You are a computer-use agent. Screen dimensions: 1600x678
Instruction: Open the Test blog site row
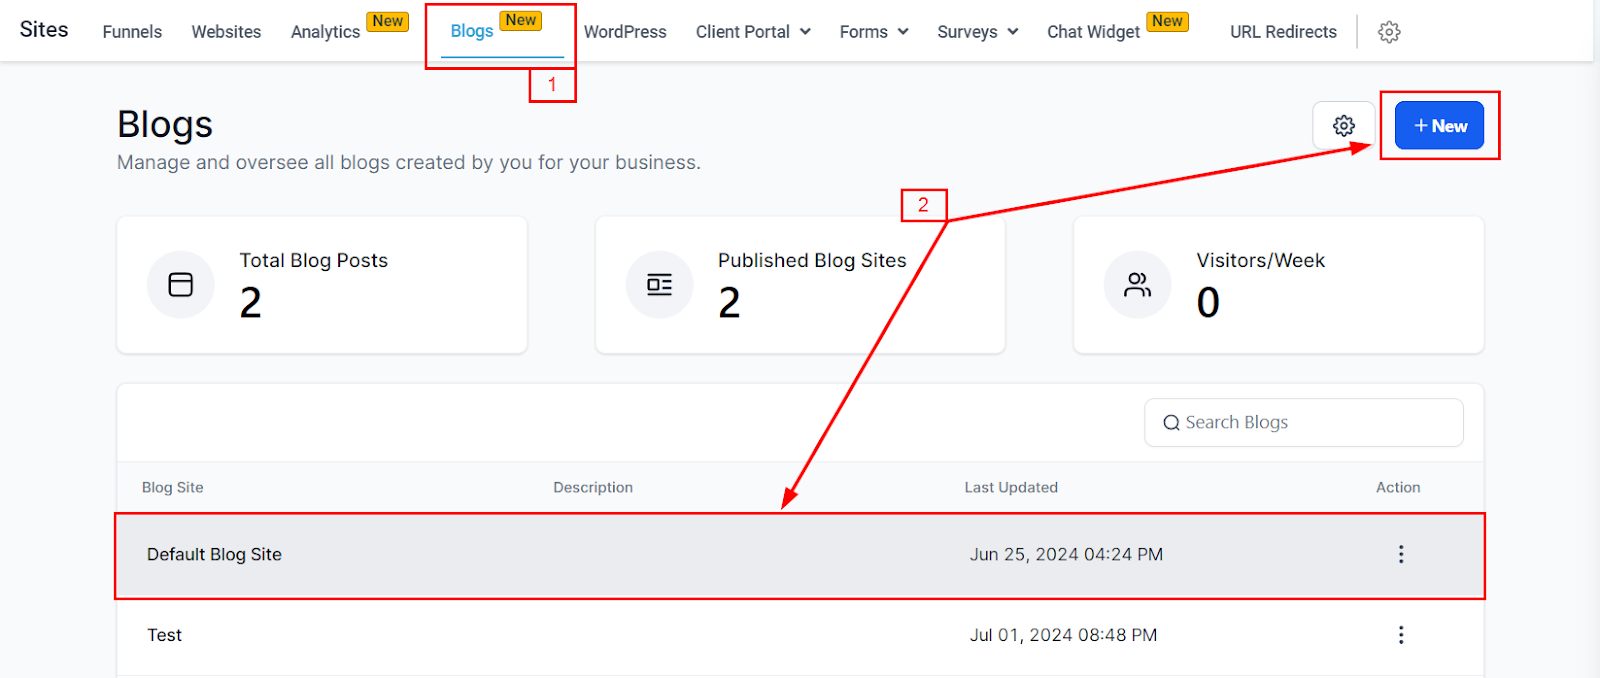point(800,636)
